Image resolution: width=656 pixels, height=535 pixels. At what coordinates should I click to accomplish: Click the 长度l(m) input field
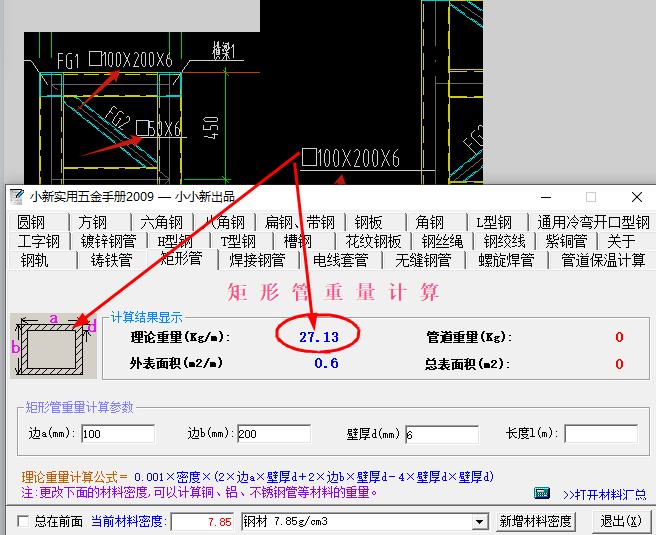tap(601, 434)
